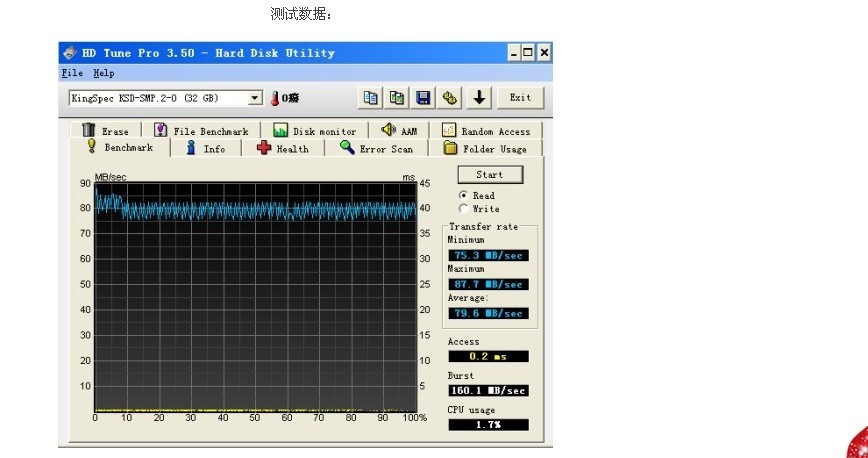
Task: Open the File menu
Action: tap(72, 73)
